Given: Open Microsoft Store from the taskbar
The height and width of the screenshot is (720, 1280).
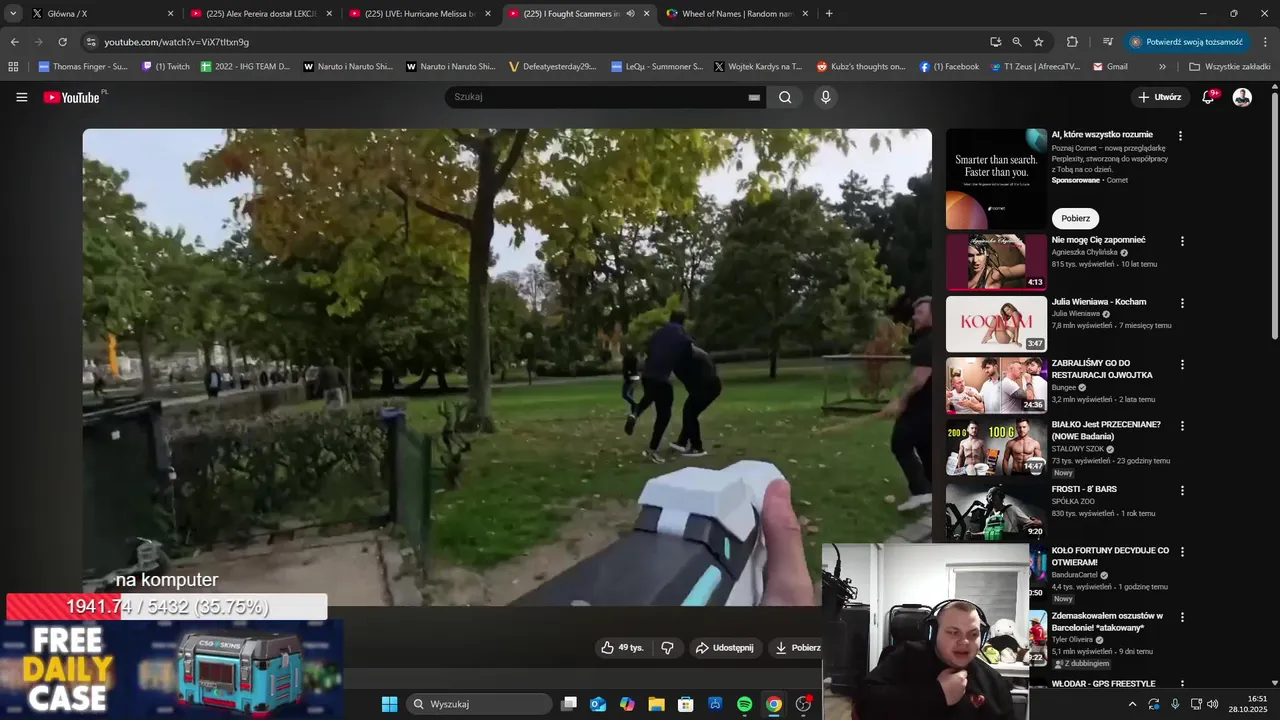Looking at the screenshot, I should [x=685, y=704].
